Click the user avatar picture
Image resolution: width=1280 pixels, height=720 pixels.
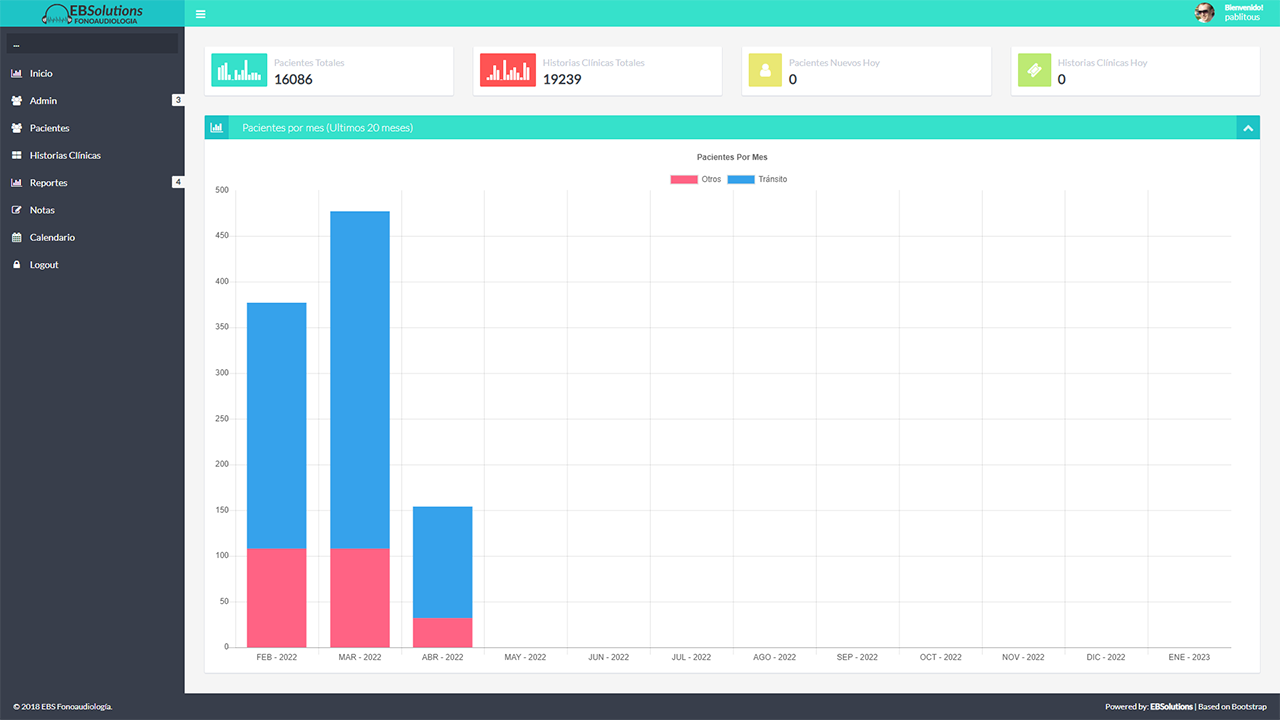click(1205, 13)
